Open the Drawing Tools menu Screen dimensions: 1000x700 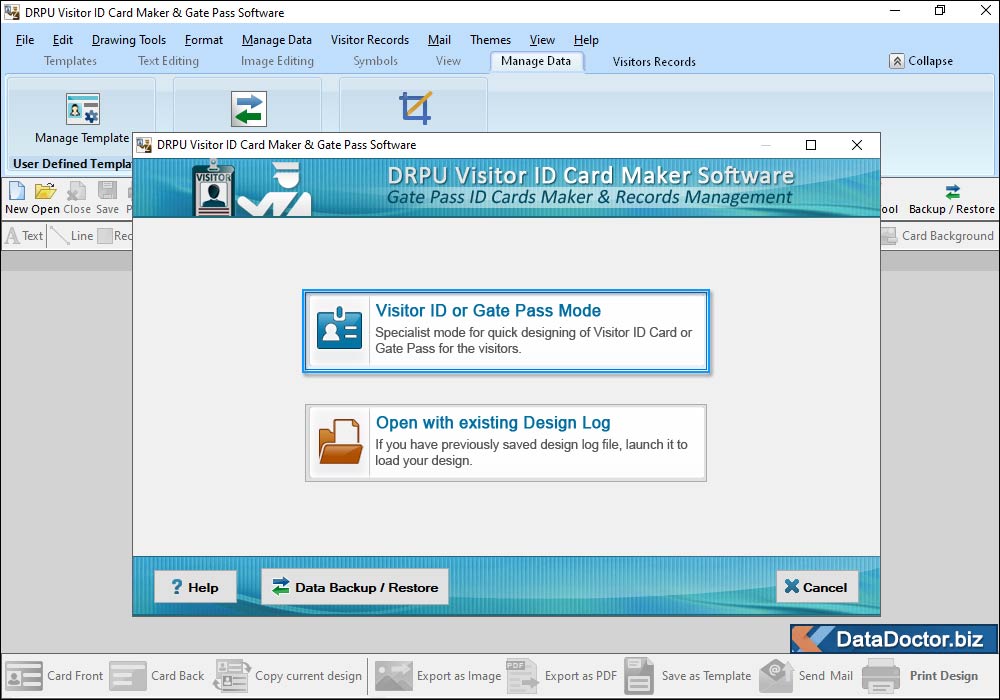coord(129,40)
